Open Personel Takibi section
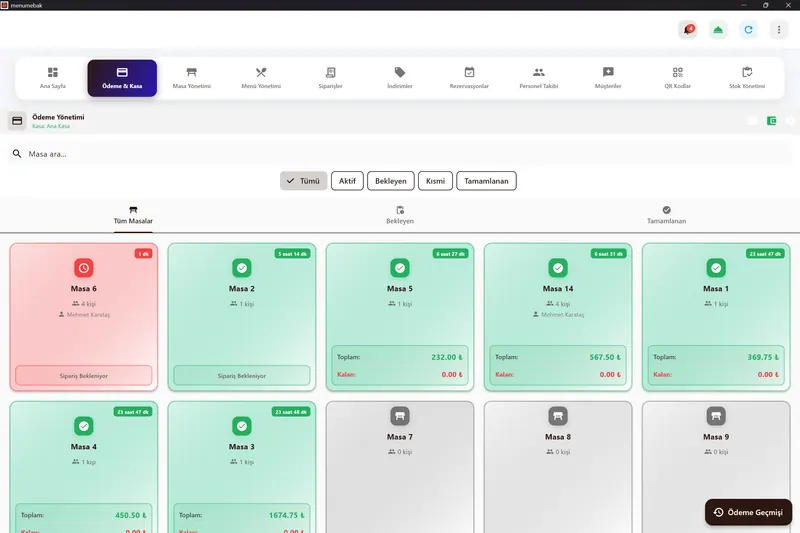The height and width of the screenshot is (533, 800). click(x=538, y=78)
